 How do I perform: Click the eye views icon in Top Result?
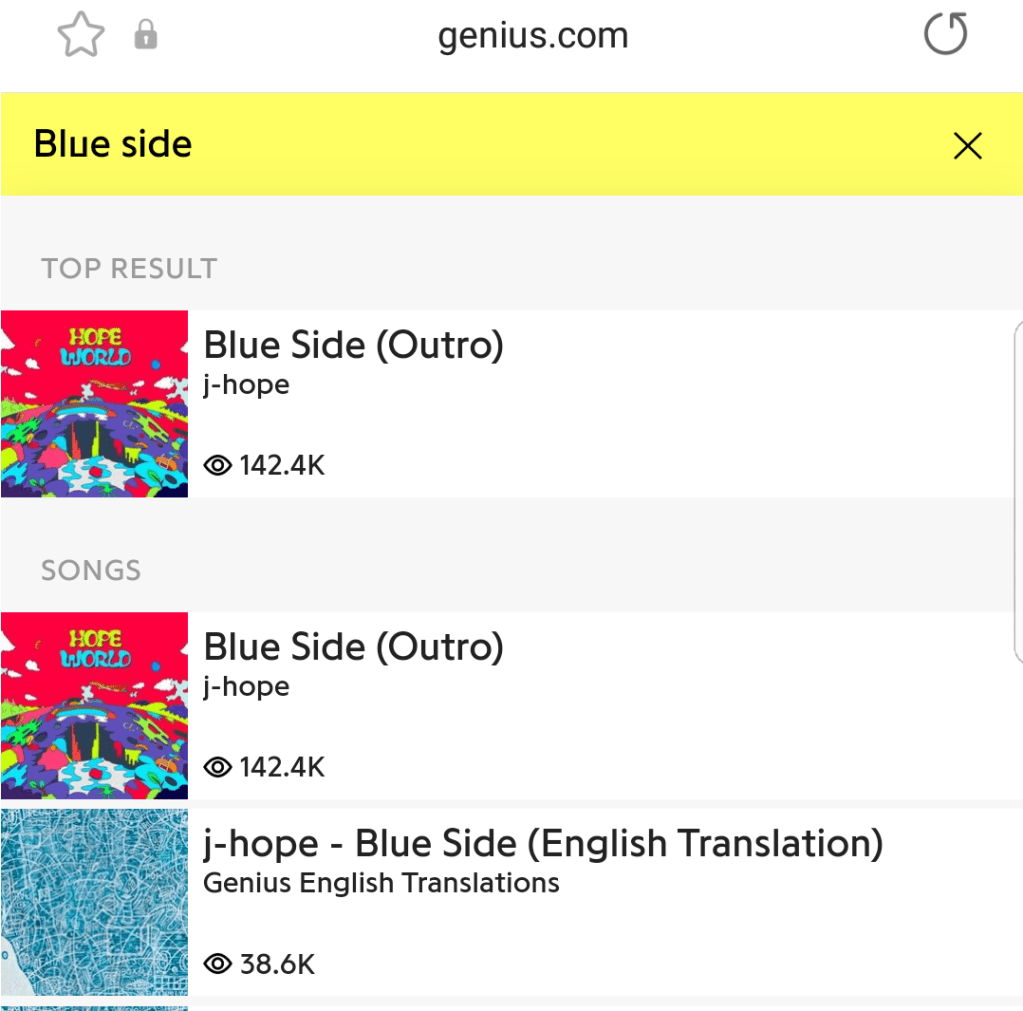(217, 465)
